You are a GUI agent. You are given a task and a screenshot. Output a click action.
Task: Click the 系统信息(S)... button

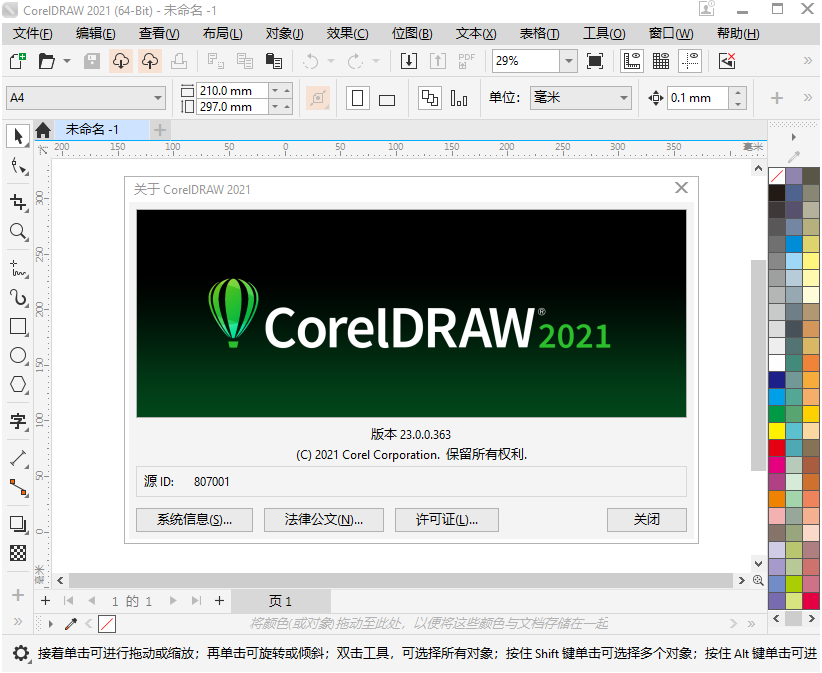pos(194,520)
